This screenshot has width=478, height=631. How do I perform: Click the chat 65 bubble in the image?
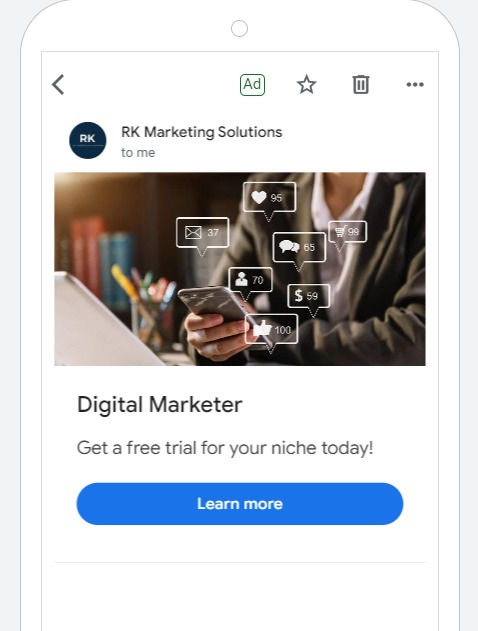pos(299,247)
